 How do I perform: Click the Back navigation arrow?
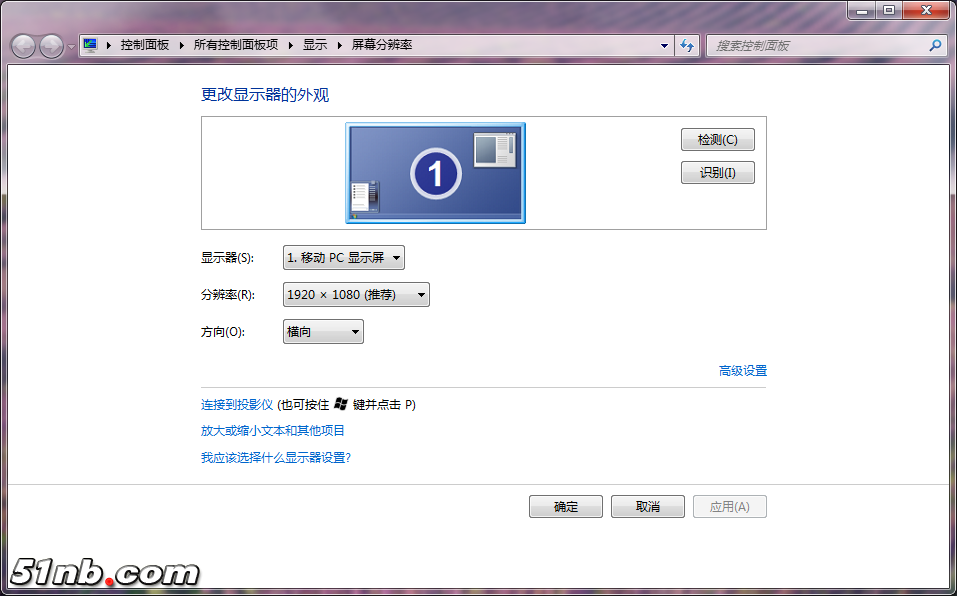tap(23, 46)
